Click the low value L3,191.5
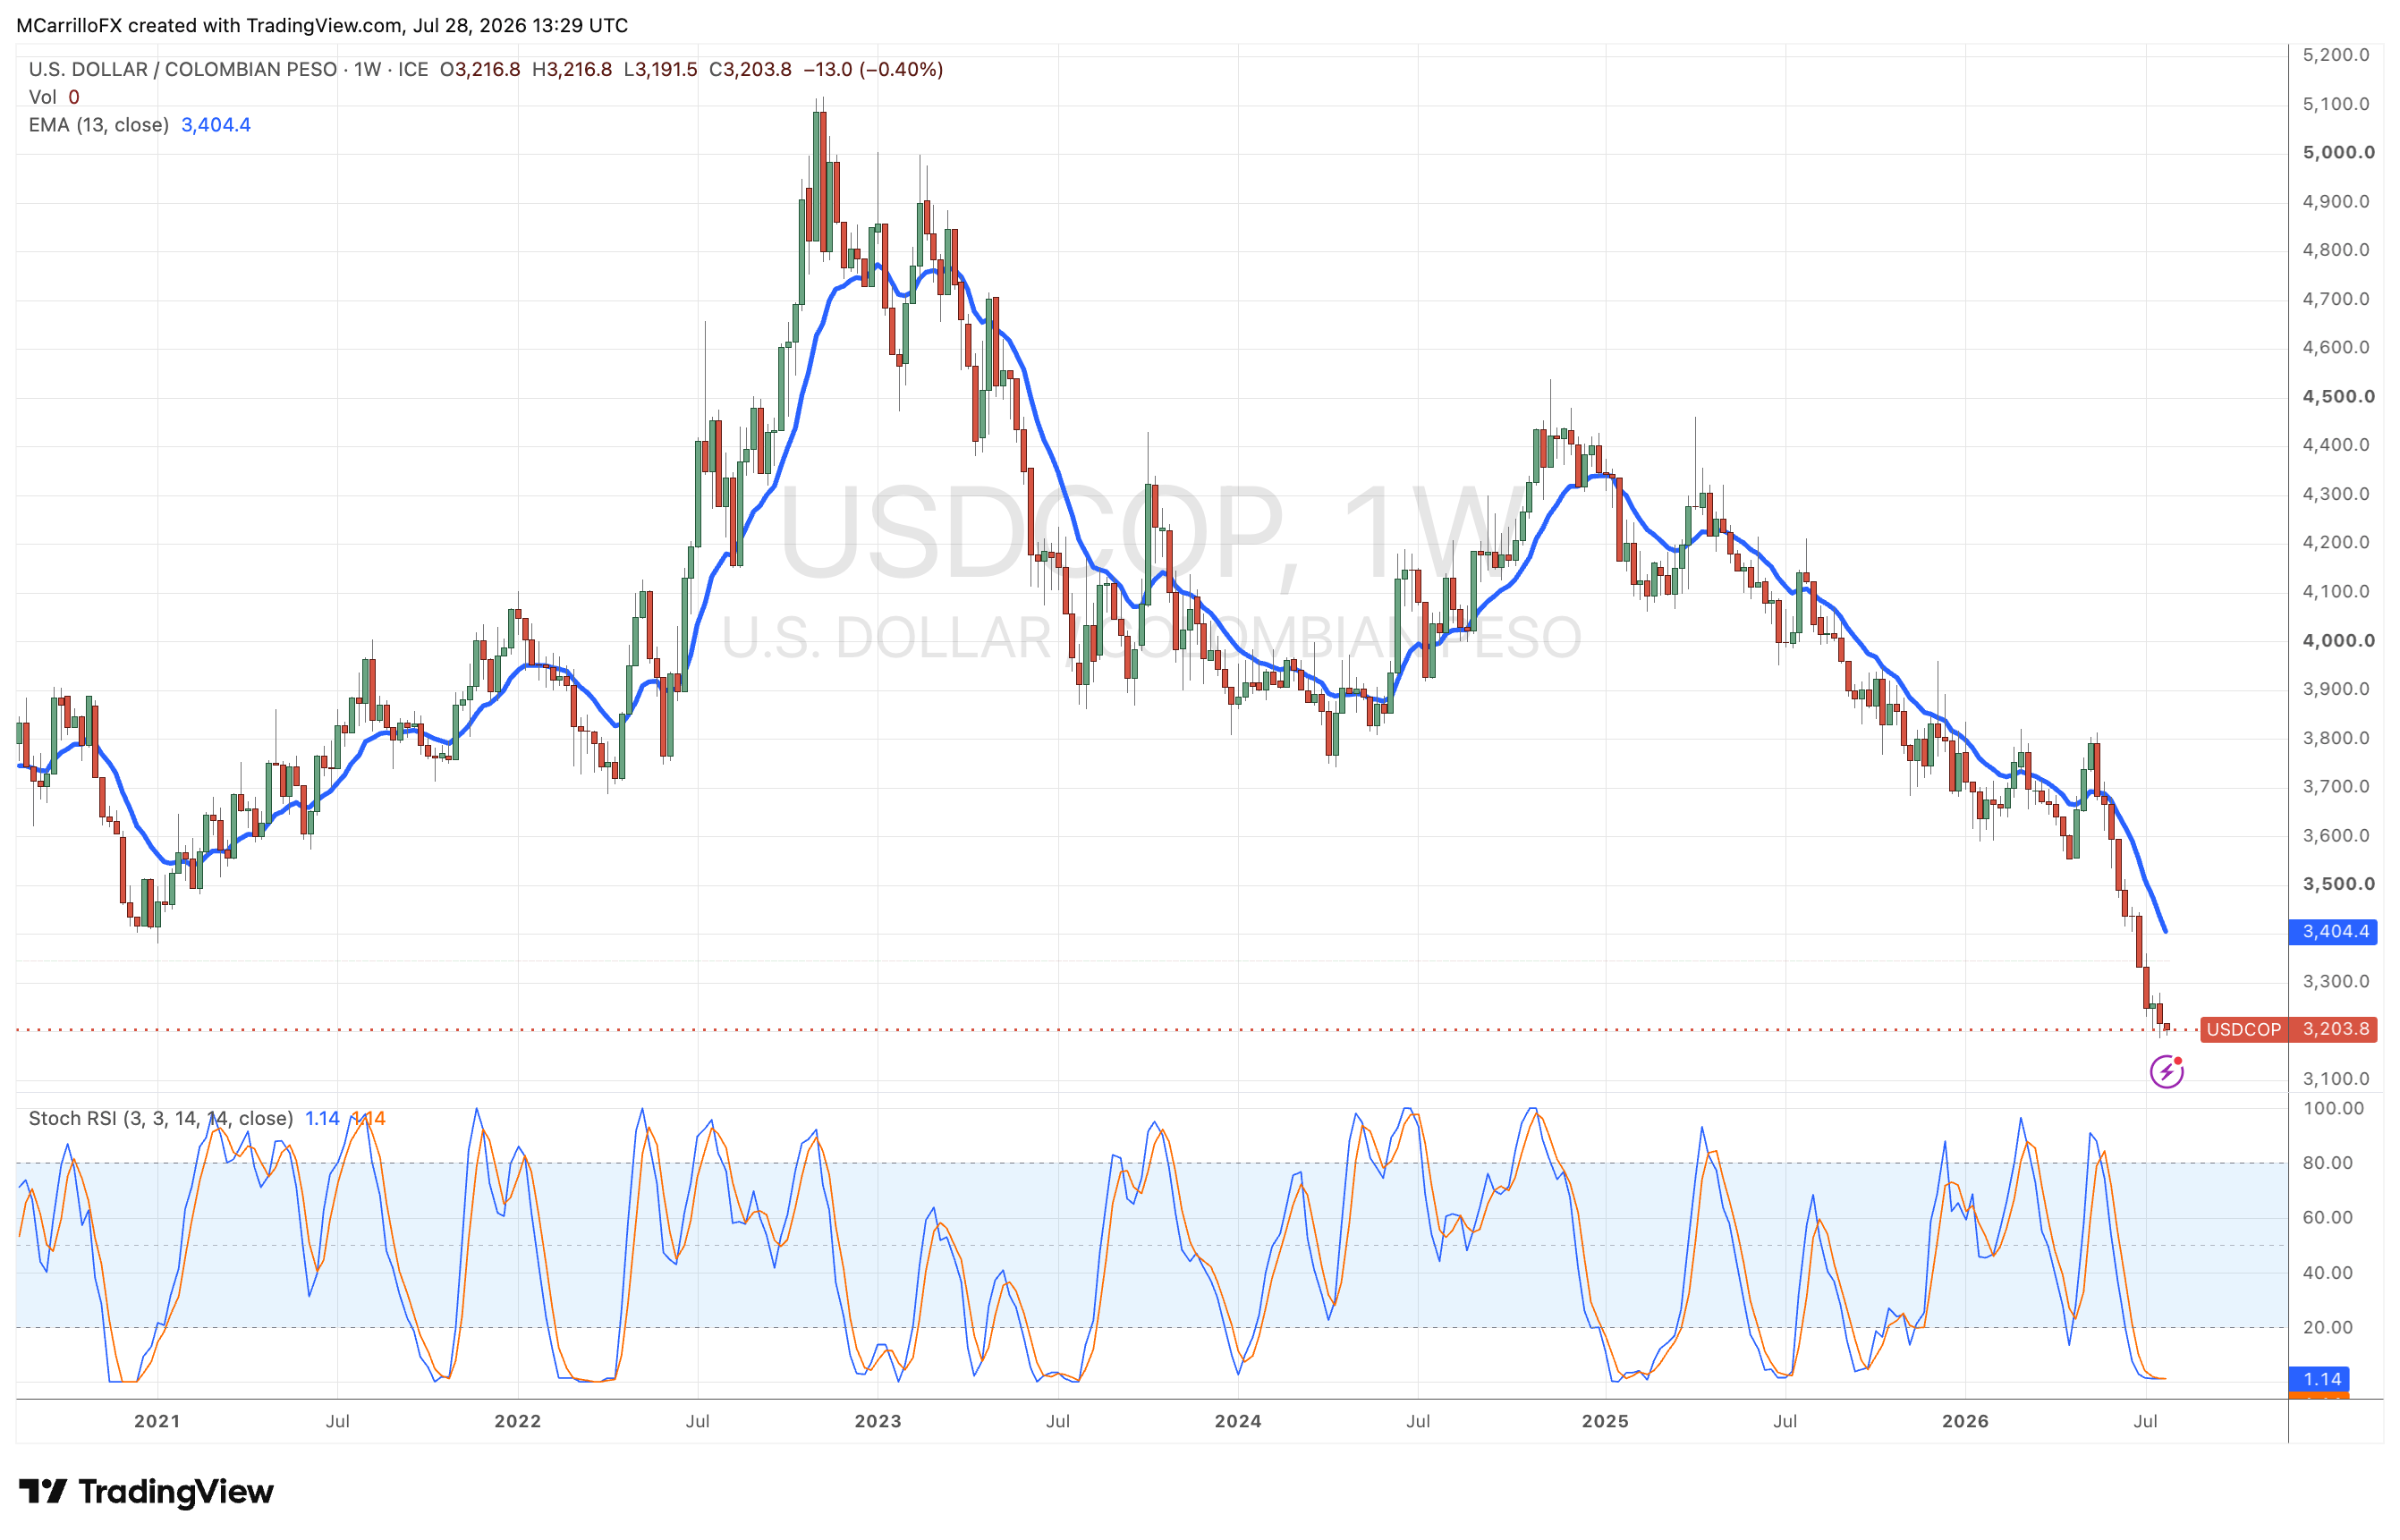The image size is (2400, 1540). [x=660, y=69]
